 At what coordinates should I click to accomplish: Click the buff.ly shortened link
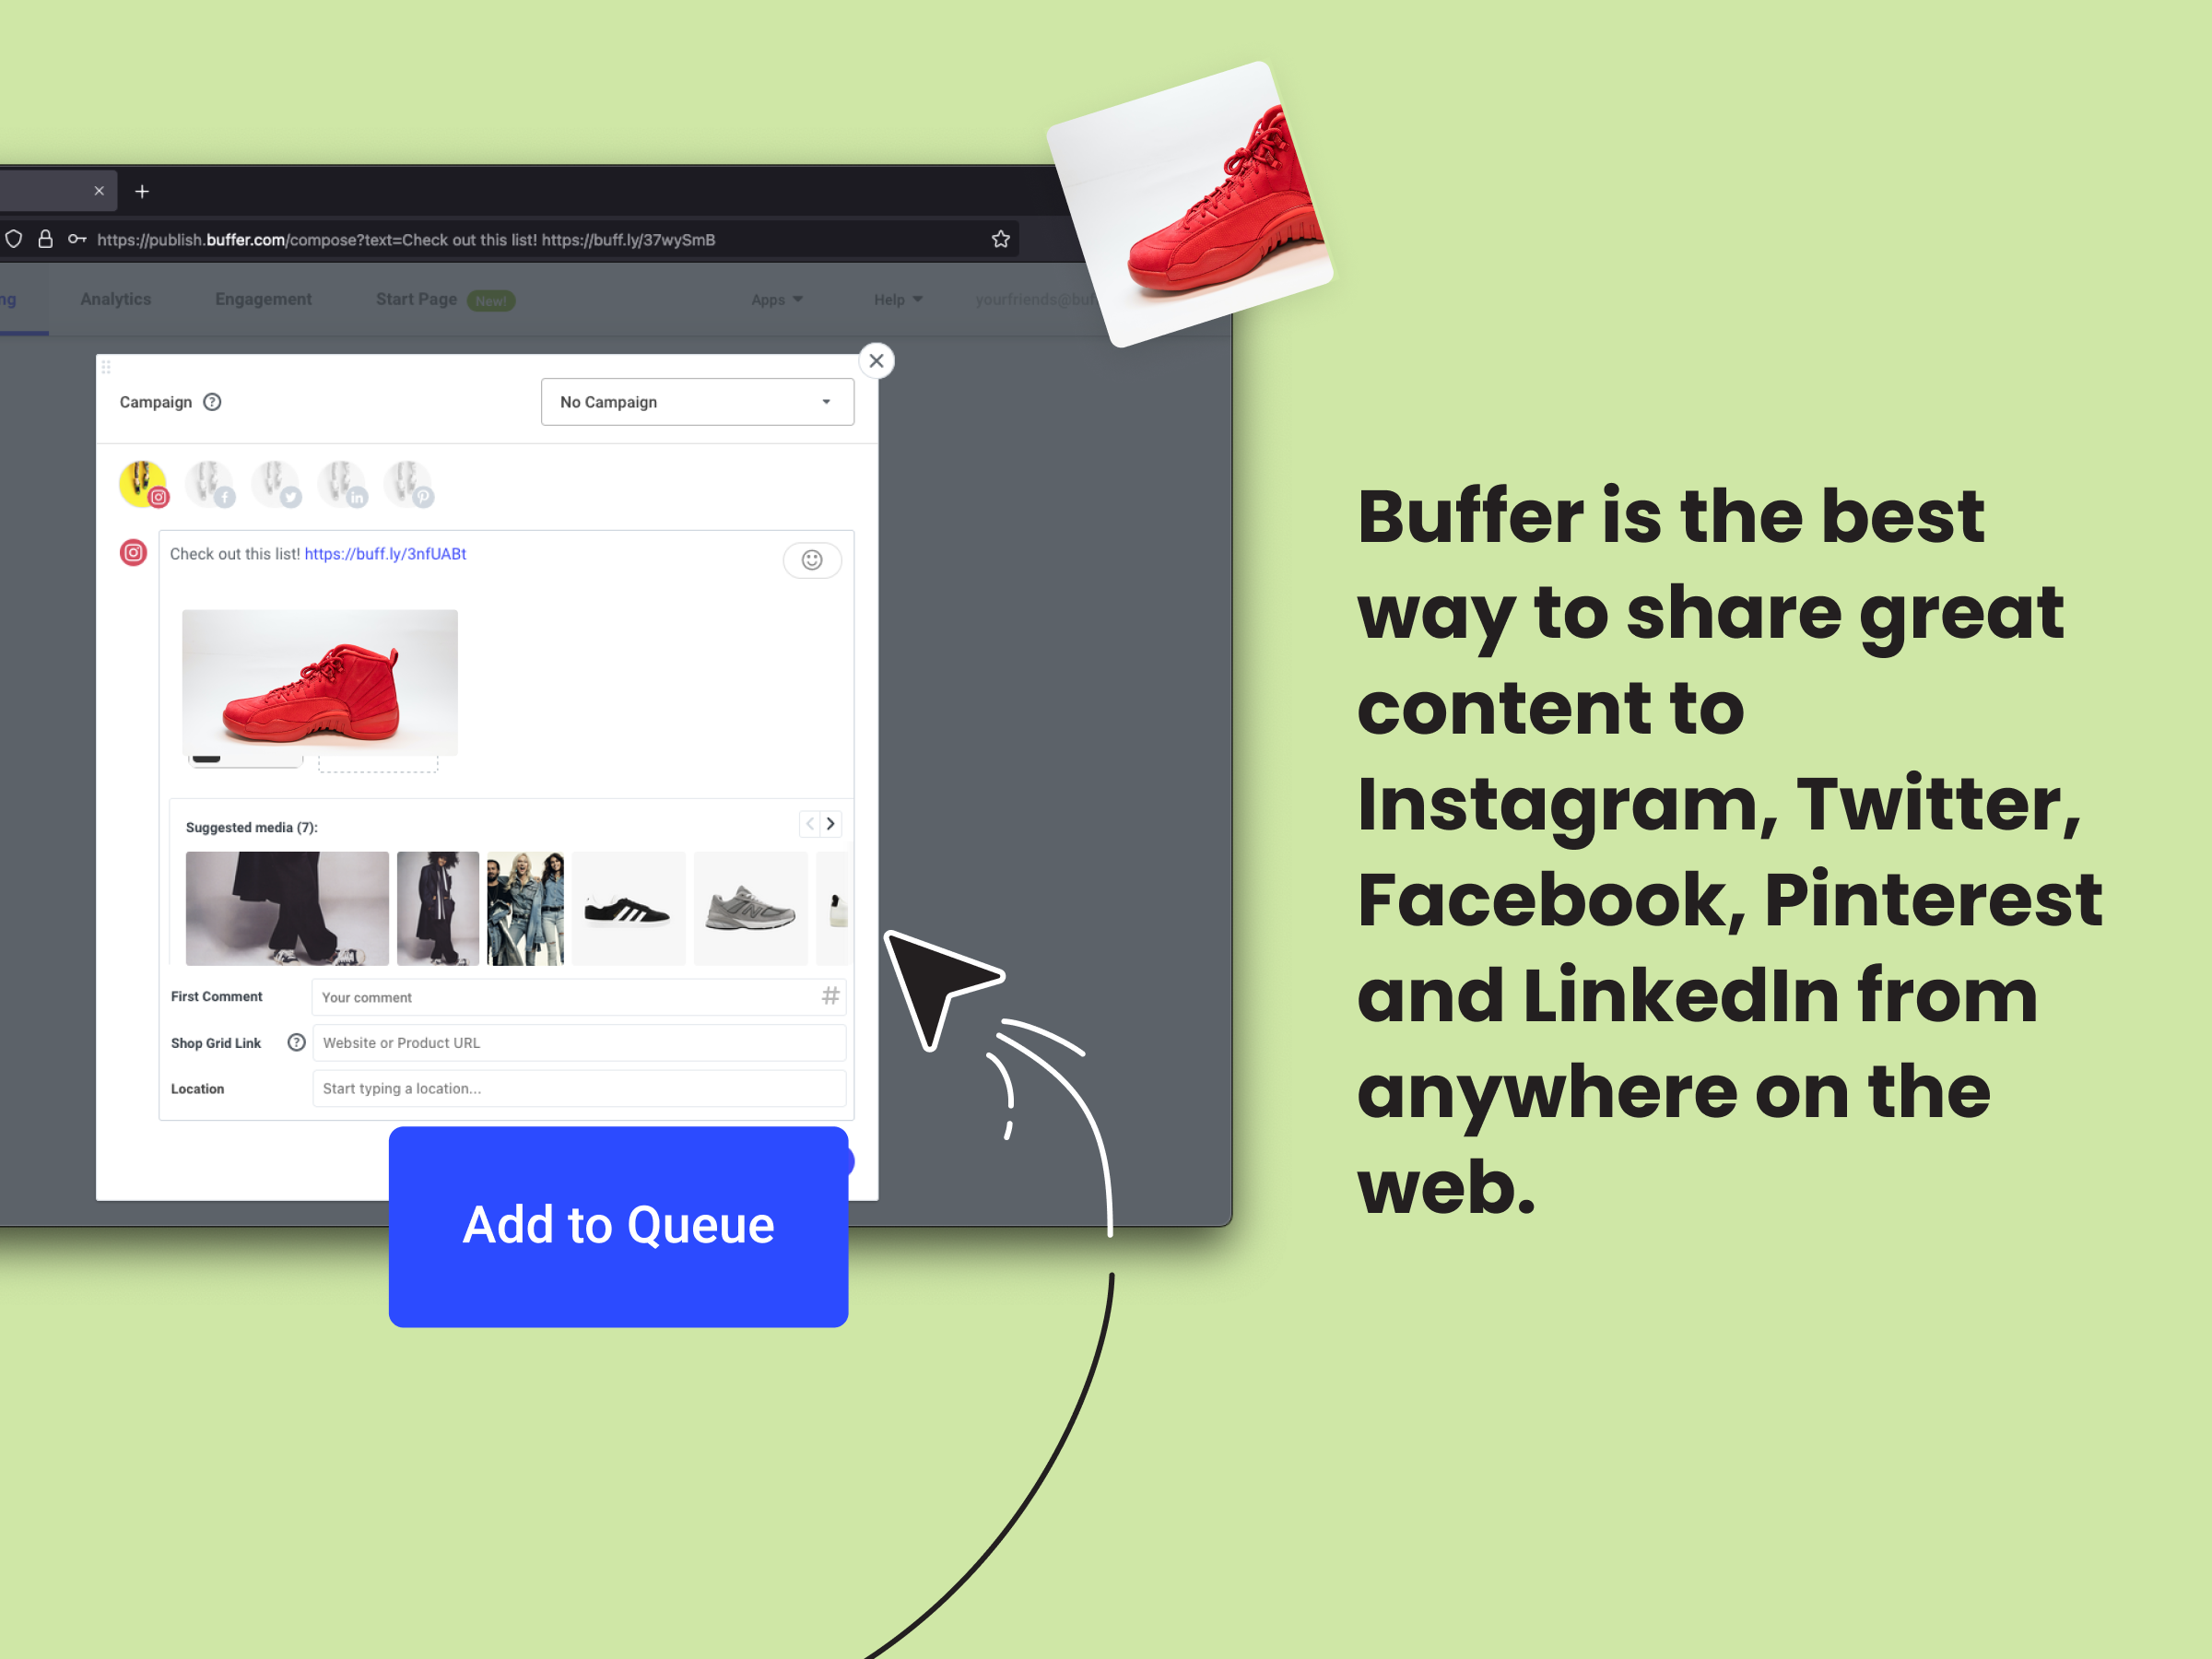[x=385, y=554]
